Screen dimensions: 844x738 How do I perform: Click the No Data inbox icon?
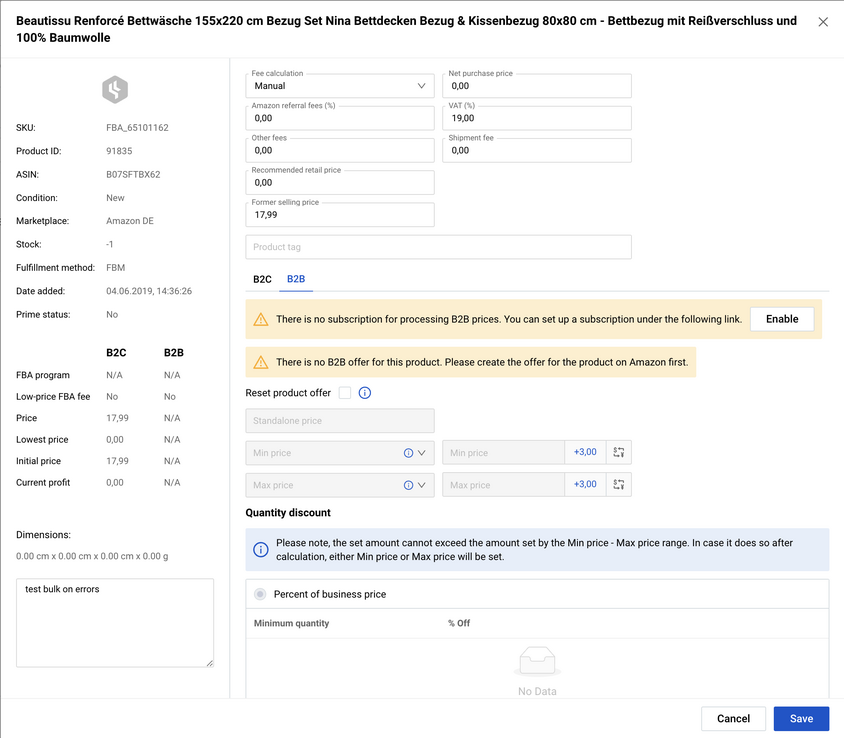pos(537,662)
